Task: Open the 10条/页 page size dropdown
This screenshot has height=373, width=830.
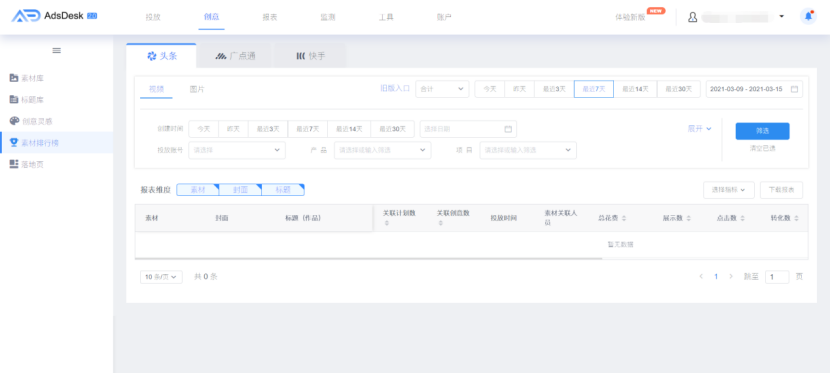Action: point(161,277)
